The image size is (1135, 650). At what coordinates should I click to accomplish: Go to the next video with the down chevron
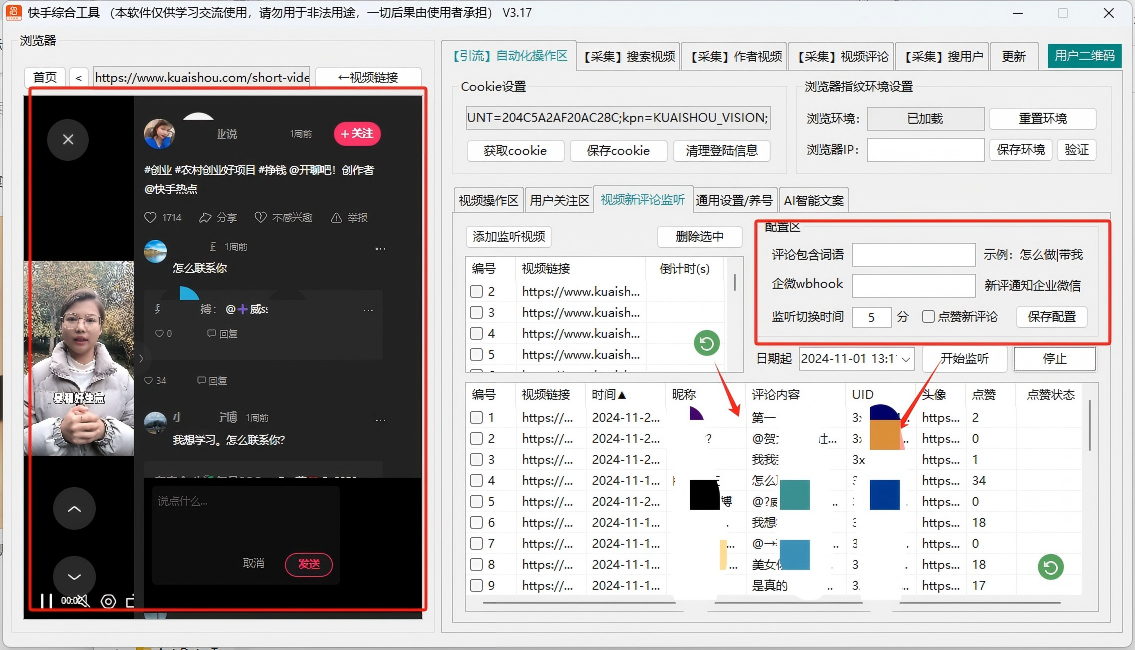coord(74,576)
